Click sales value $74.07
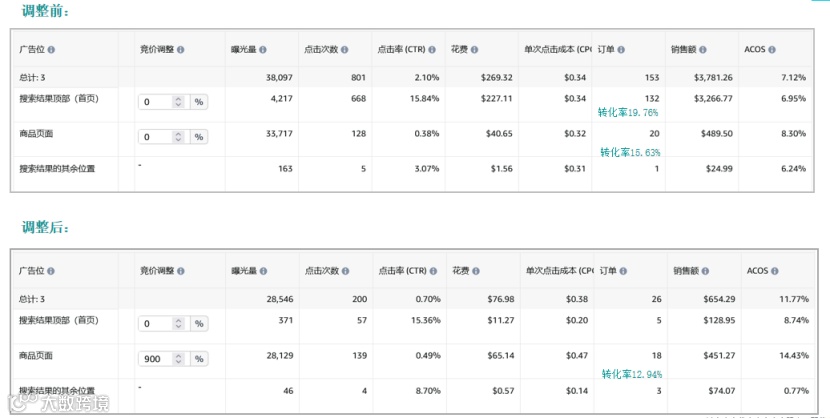The image size is (830, 419). pos(721,390)
